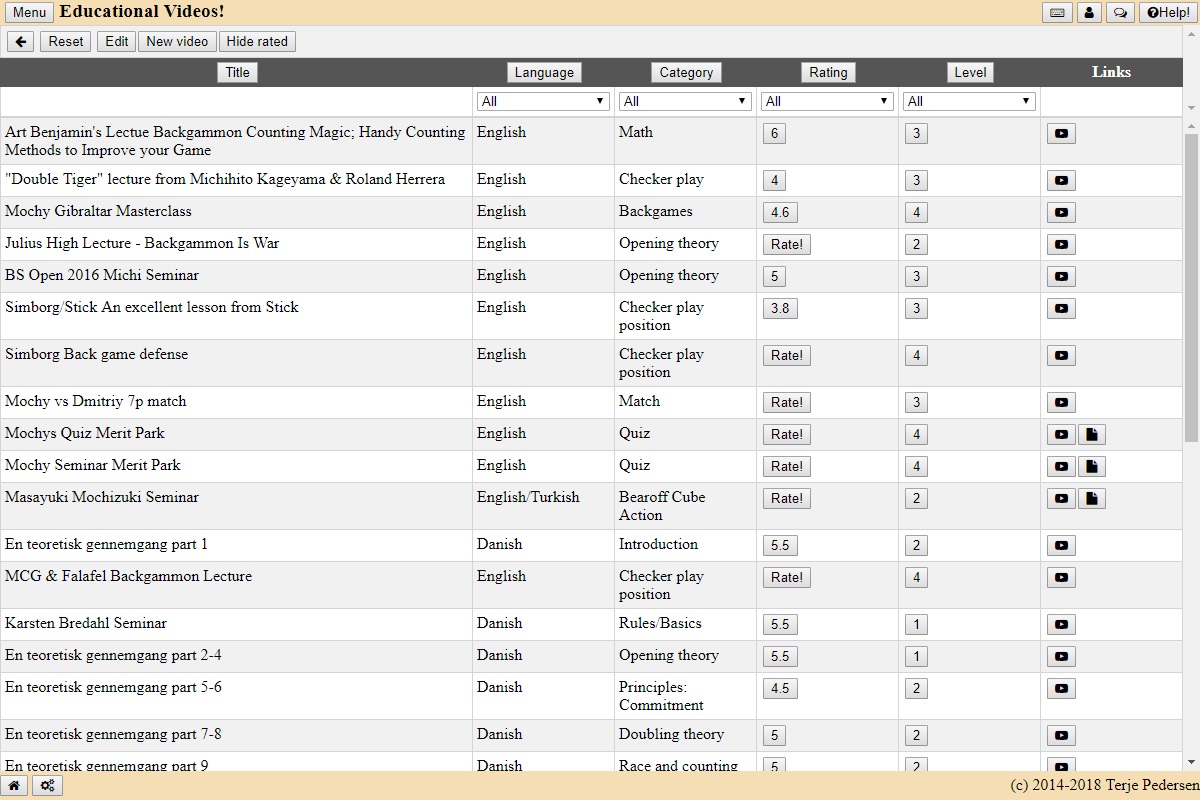Play Masayuki Mochizuki Seminar video
1200x800 pixels.
1061,499
